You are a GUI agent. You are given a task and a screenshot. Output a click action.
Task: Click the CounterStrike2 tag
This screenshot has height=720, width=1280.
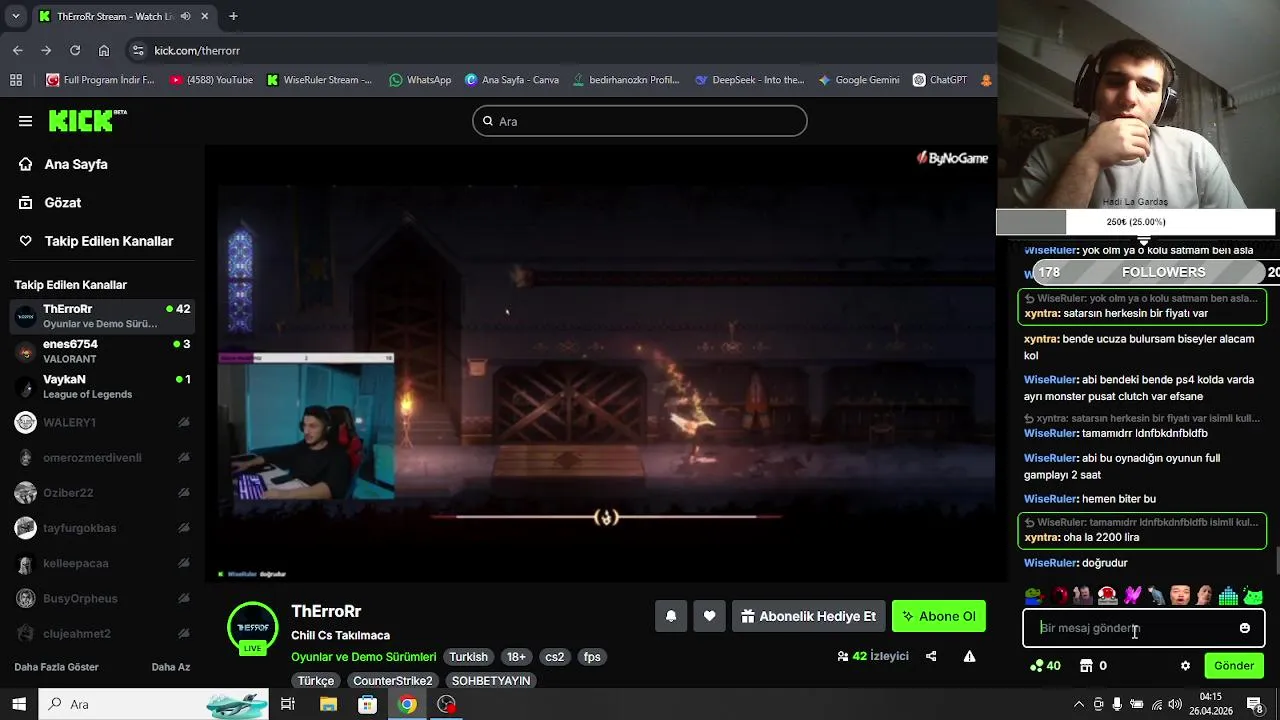point(393,680)
